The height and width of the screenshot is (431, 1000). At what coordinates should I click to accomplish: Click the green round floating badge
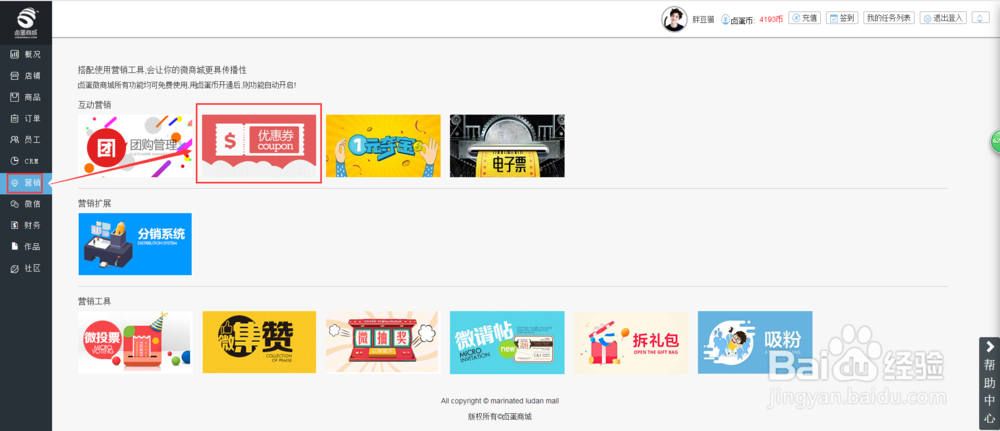(995, 141)
